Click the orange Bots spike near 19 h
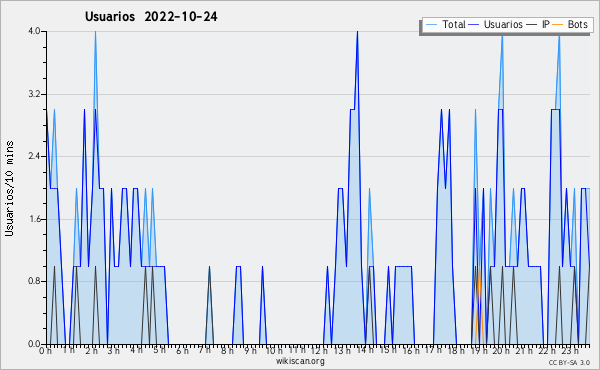Viewport: 600px width, 370px height. click(479, 305)
